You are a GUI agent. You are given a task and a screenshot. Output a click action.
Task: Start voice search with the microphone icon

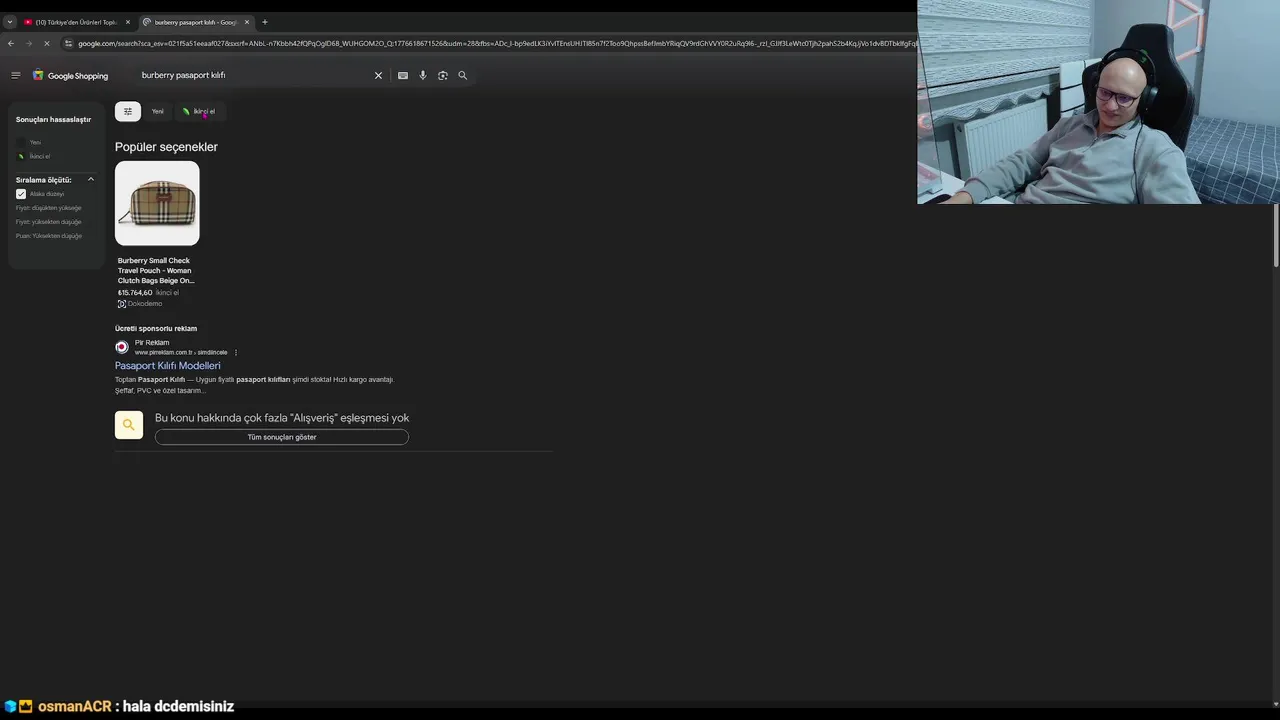point(423,75)
